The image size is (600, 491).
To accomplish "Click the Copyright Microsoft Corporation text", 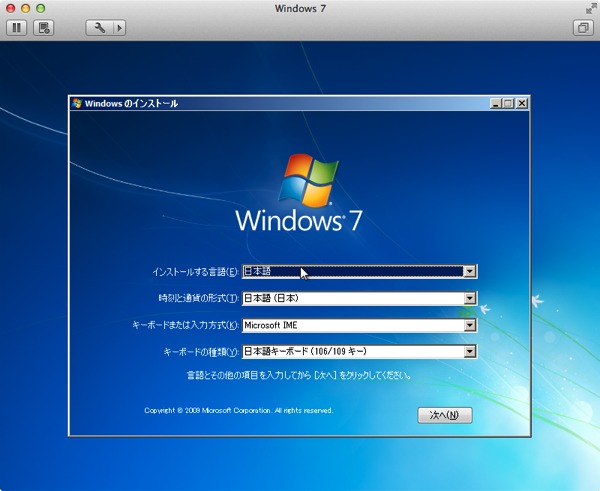I will pyautogui.click(x=238, y=411).
